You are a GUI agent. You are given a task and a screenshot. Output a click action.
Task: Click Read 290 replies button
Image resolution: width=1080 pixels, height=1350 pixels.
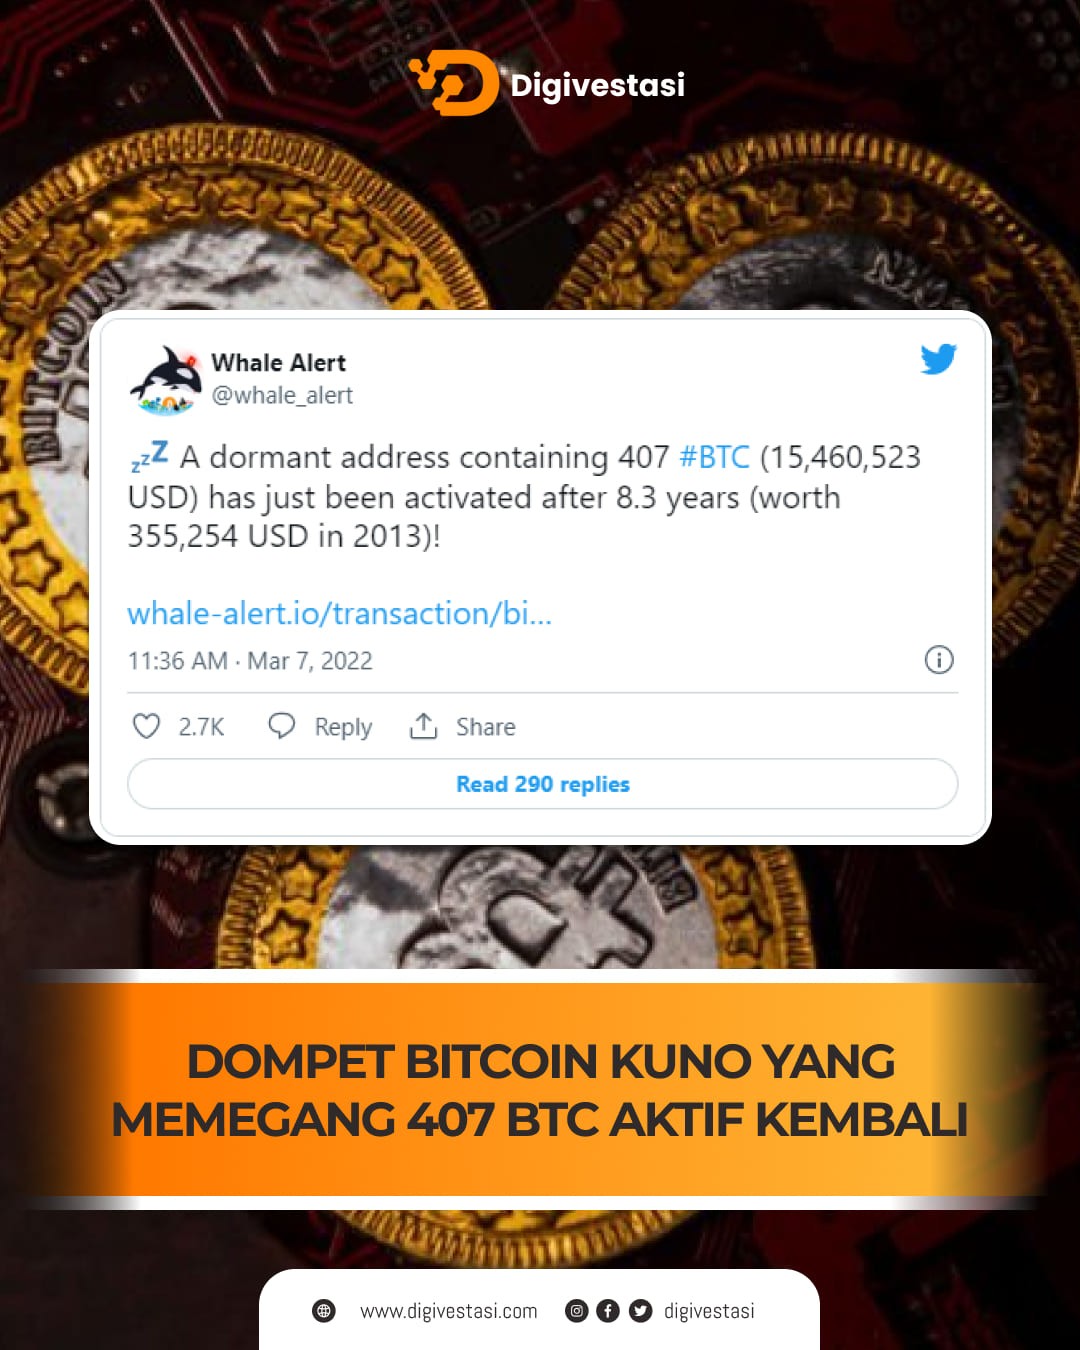tap(543, 784)
